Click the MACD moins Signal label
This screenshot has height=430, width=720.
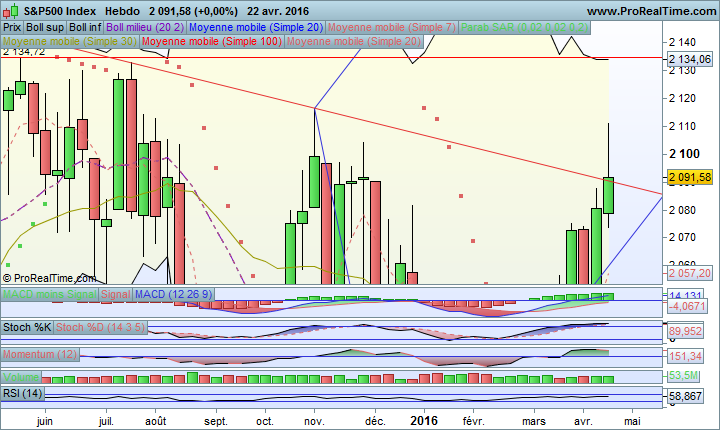tap(50, 294)
